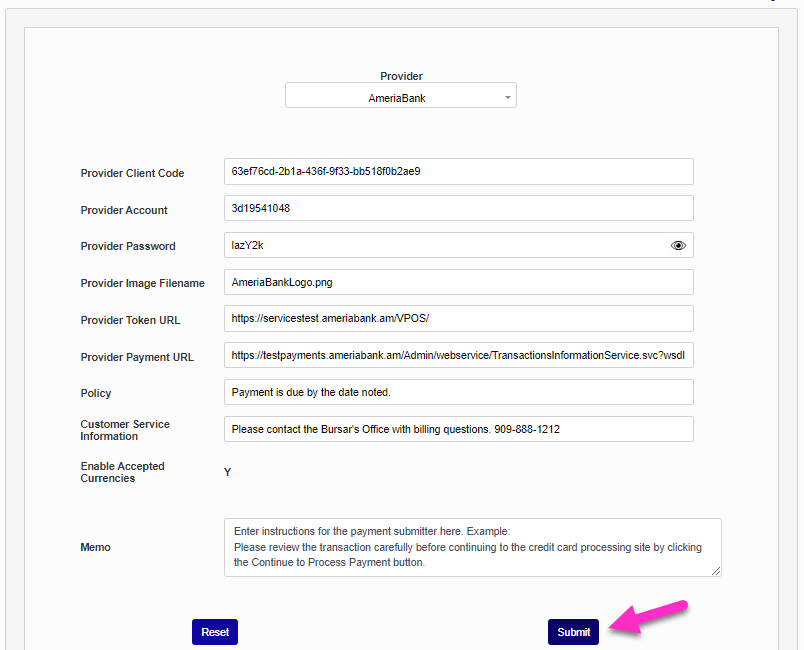Viewport: 804px width, 650px height.
Task: Click the Provider Client Code label
Action: click(132, 173)
